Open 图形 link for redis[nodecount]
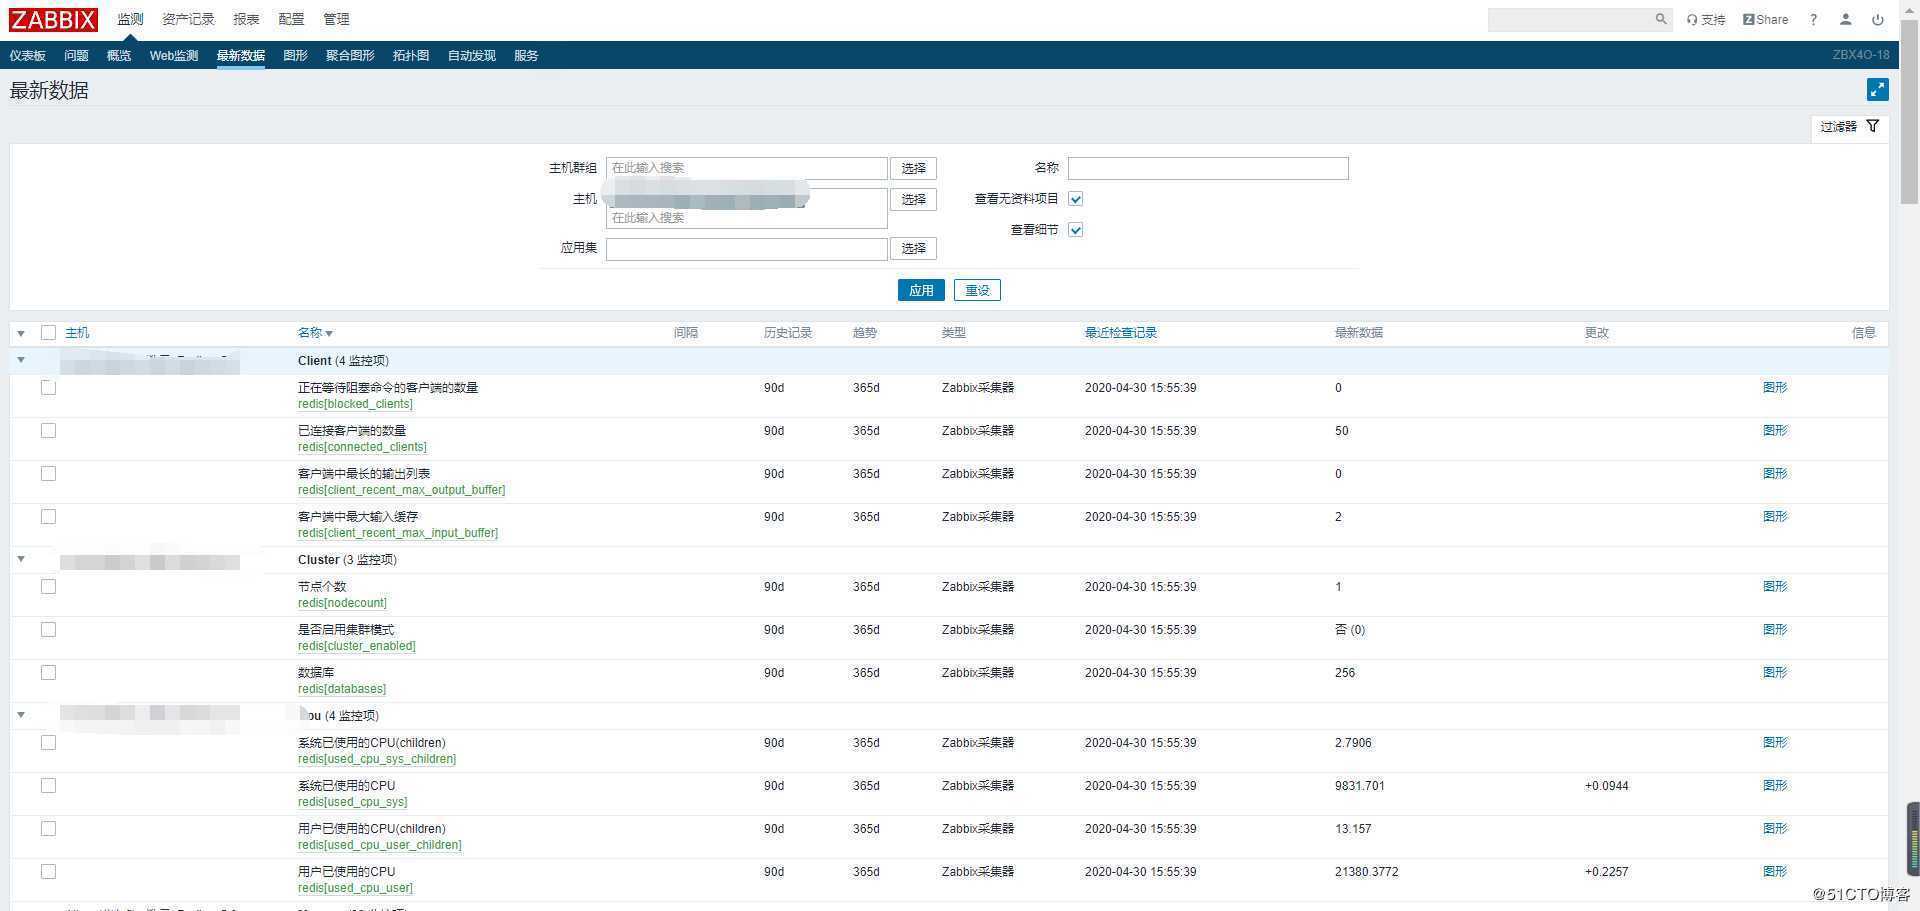1920x911 pixels. [1775, 587]
